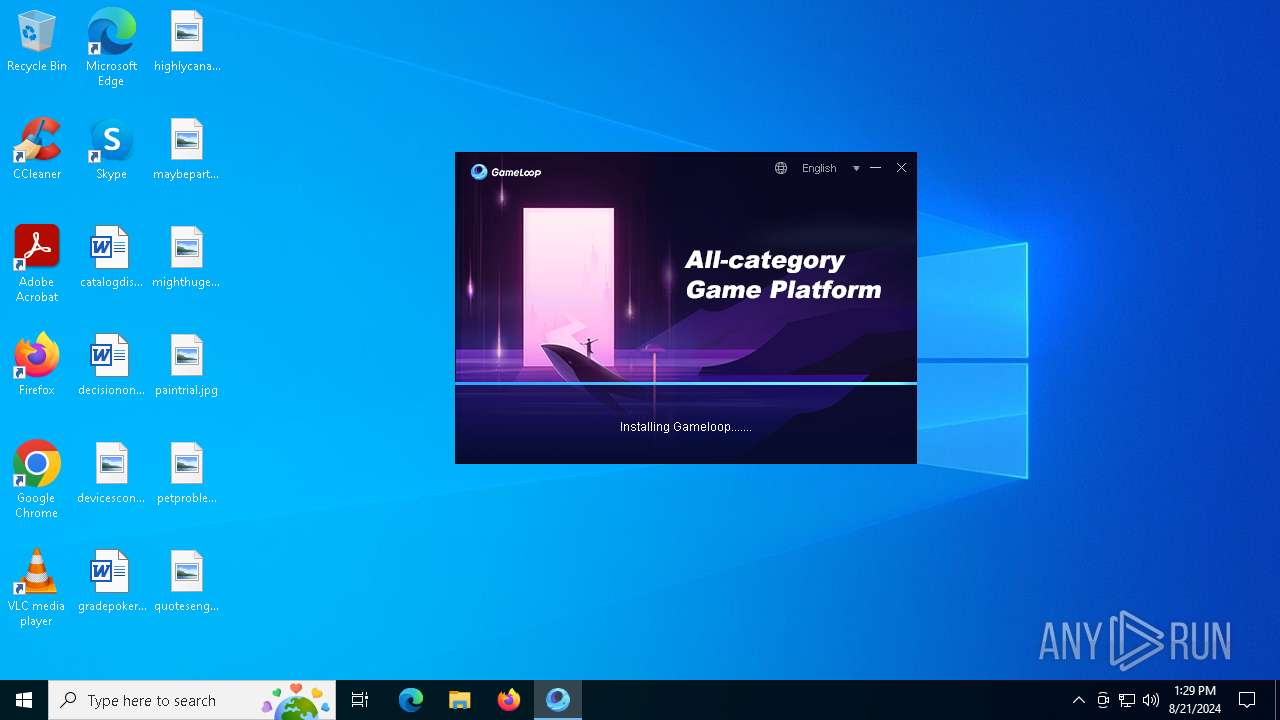
Task: Click the All-category Game Platform banner
Action: tap(783, 275)
